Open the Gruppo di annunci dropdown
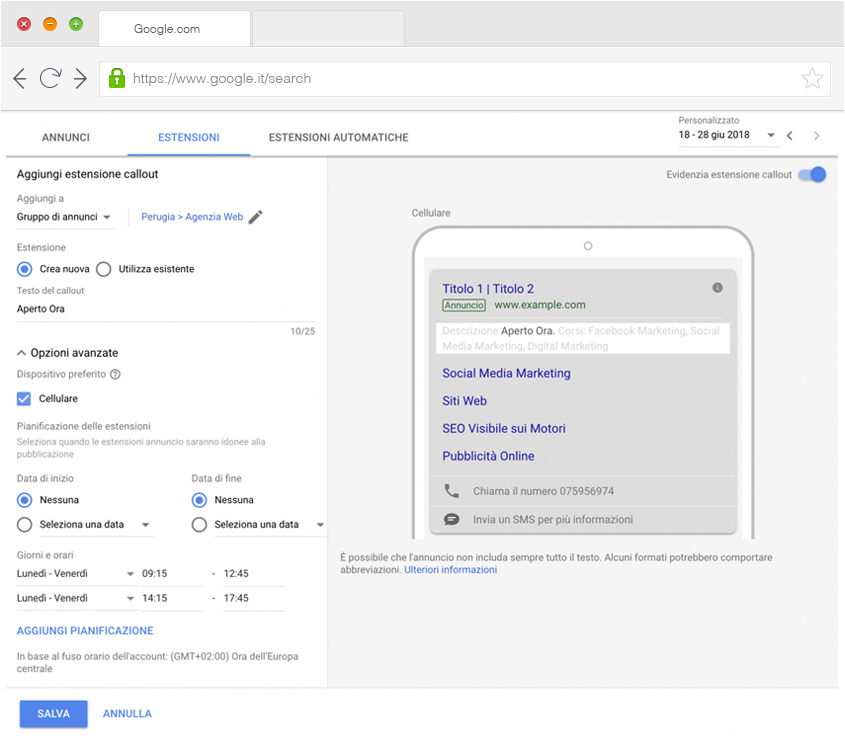Viewport: 845px width, 744px height. 64,217
